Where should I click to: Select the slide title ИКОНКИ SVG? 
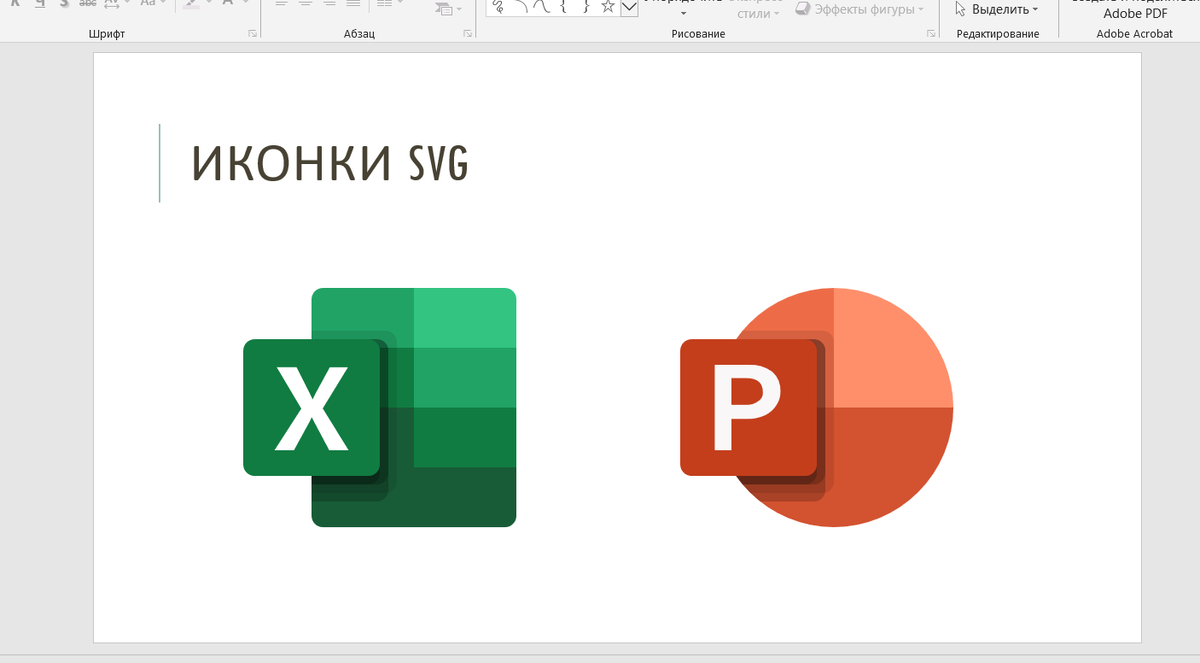[330, 163]
